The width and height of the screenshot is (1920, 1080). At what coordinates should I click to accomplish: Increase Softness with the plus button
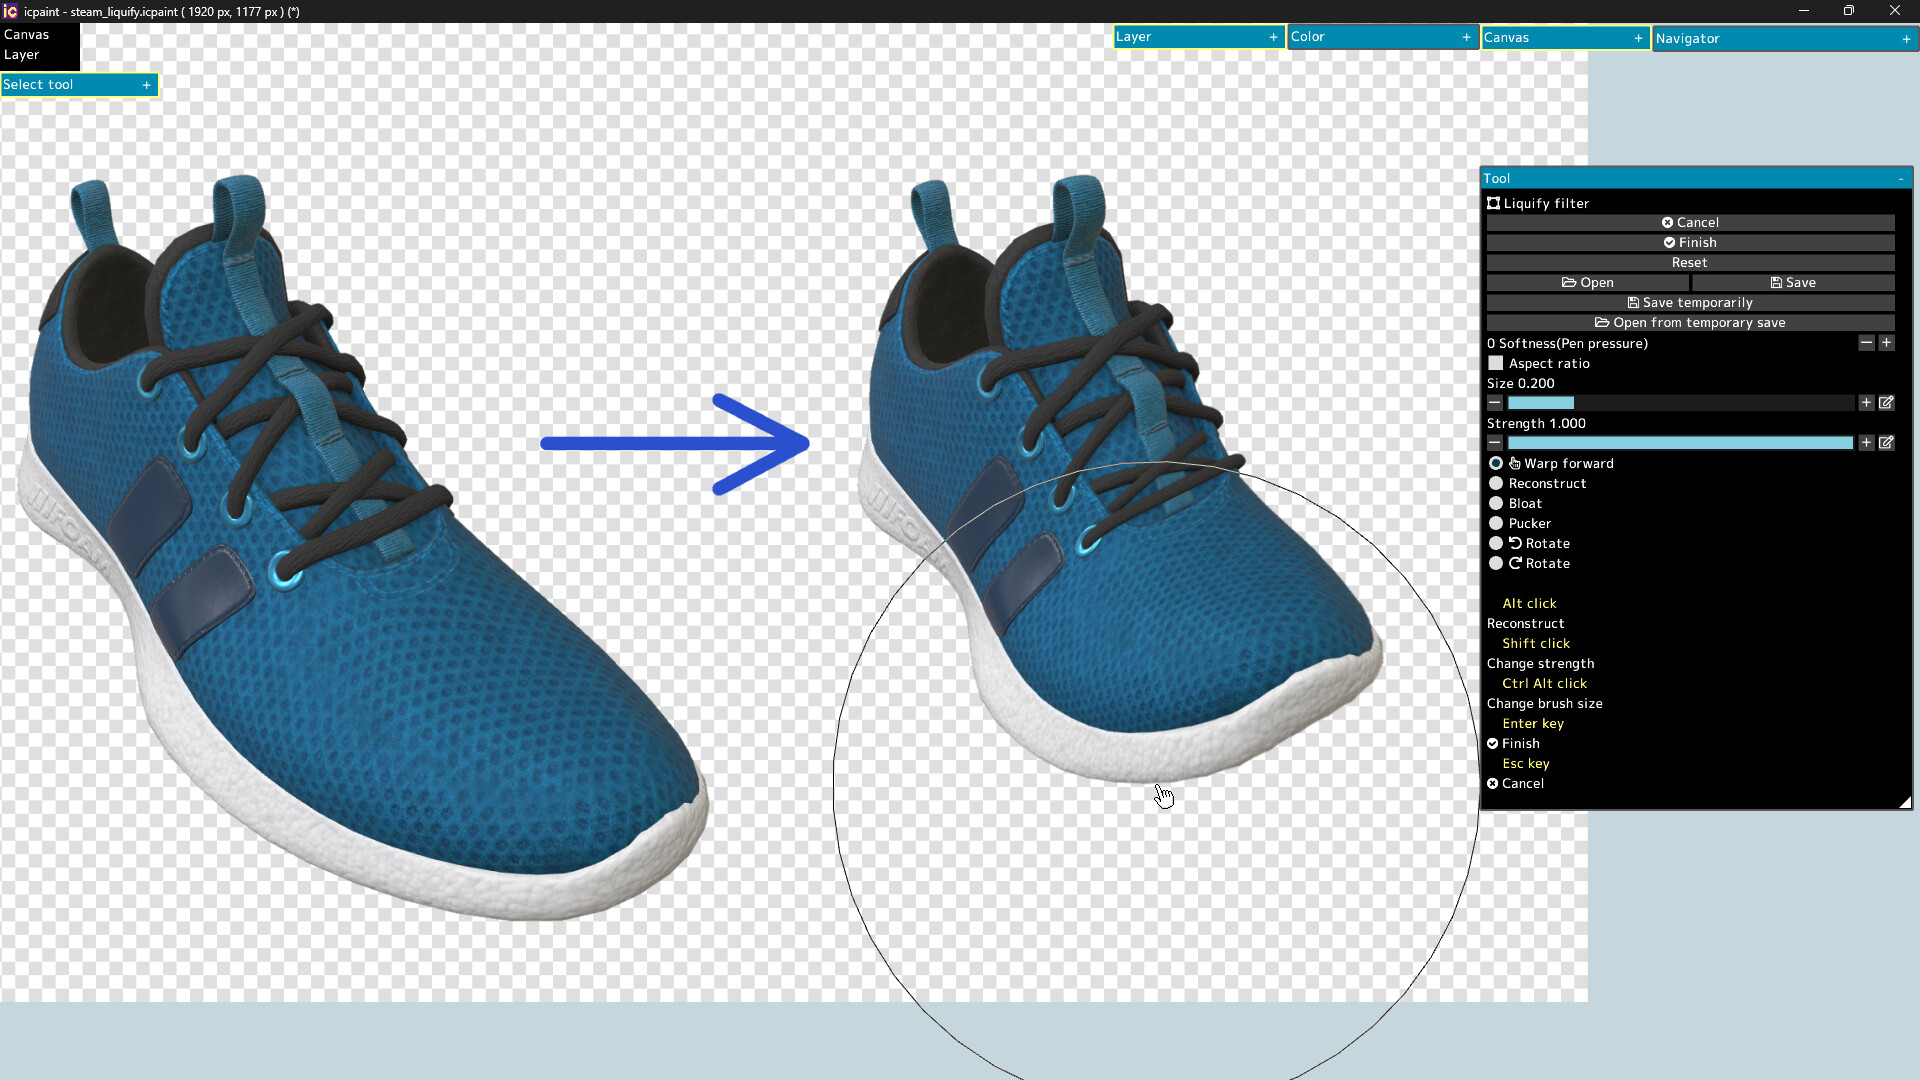click(1886, 343)
